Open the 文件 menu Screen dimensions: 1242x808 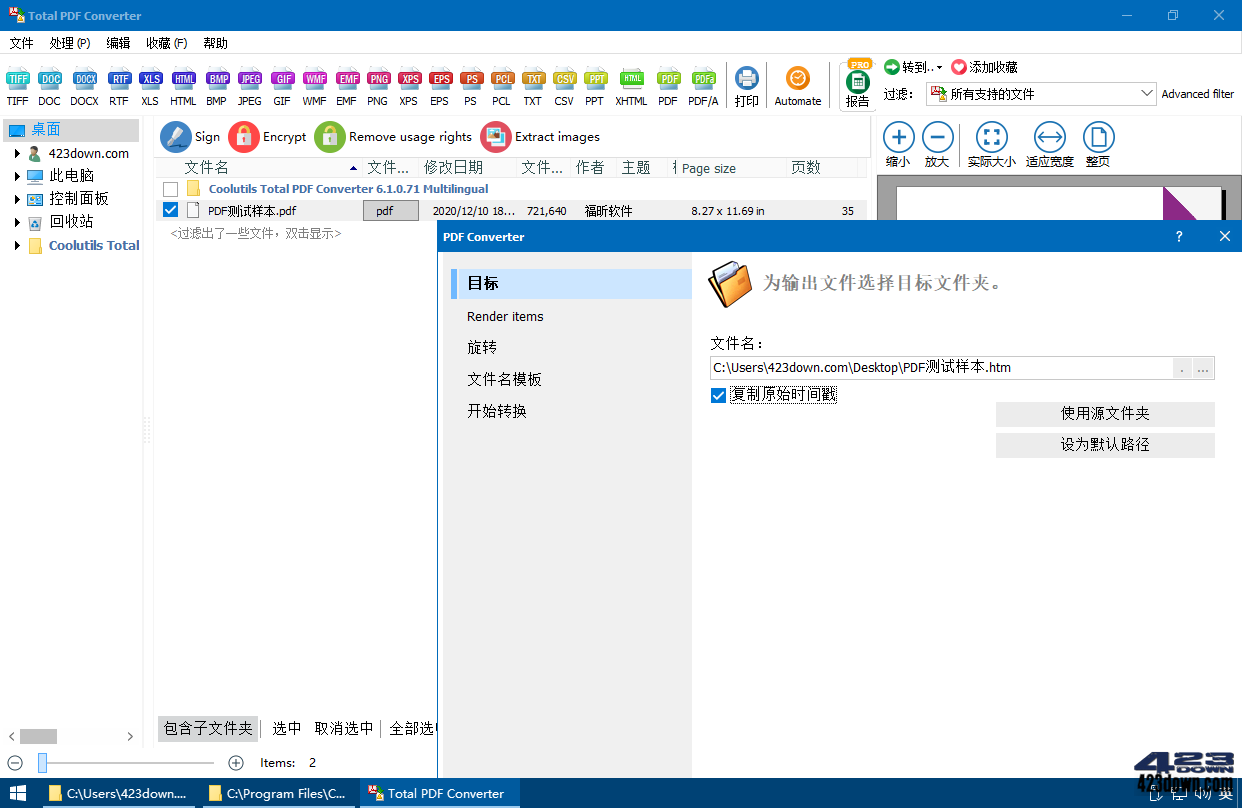[21, 43]
